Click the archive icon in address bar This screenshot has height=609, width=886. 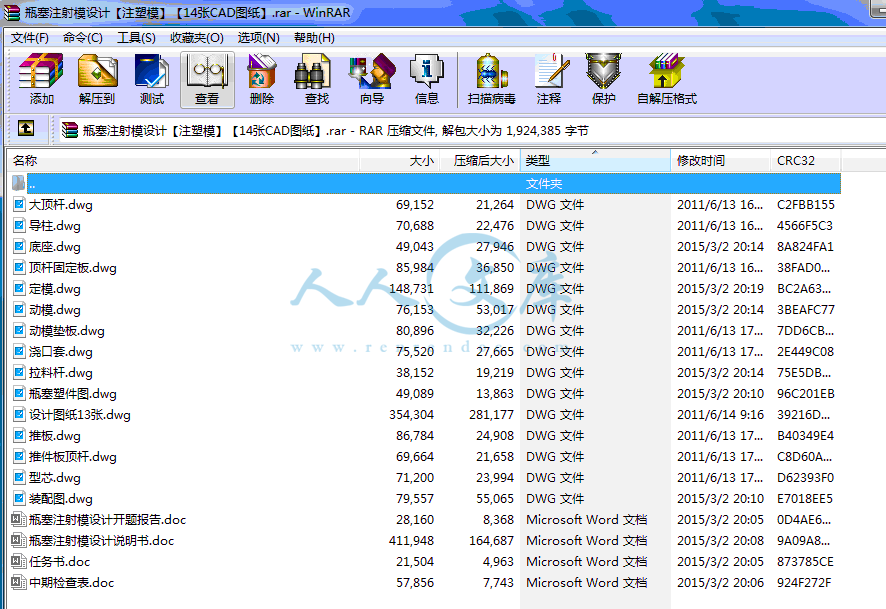pyautogui.click(x=70, y=130)
